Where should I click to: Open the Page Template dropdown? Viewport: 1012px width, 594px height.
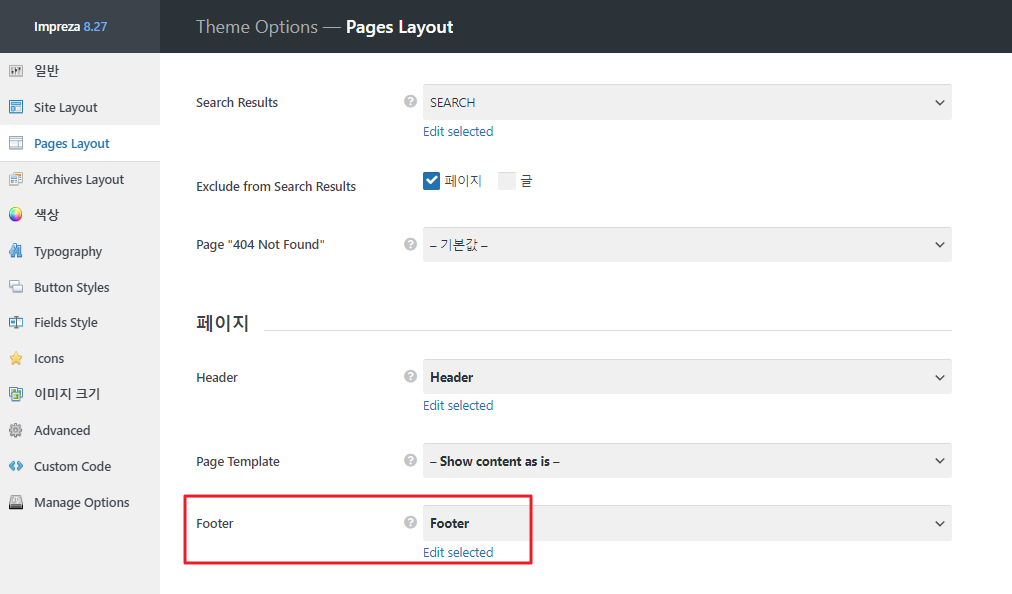(x=687, y=461)
